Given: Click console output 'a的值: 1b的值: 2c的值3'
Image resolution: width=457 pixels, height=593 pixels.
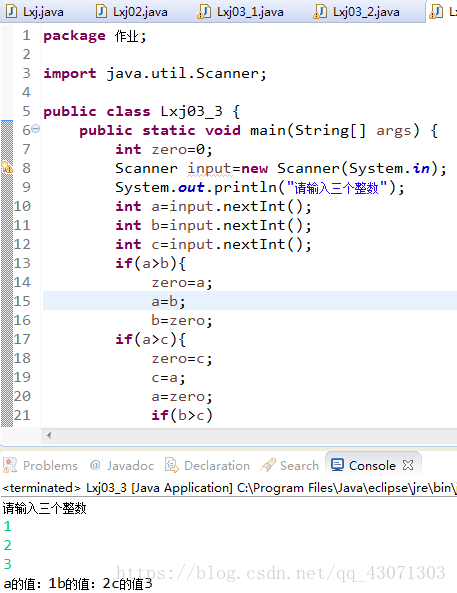Looking at the screenshot, I should click(78, 584).
